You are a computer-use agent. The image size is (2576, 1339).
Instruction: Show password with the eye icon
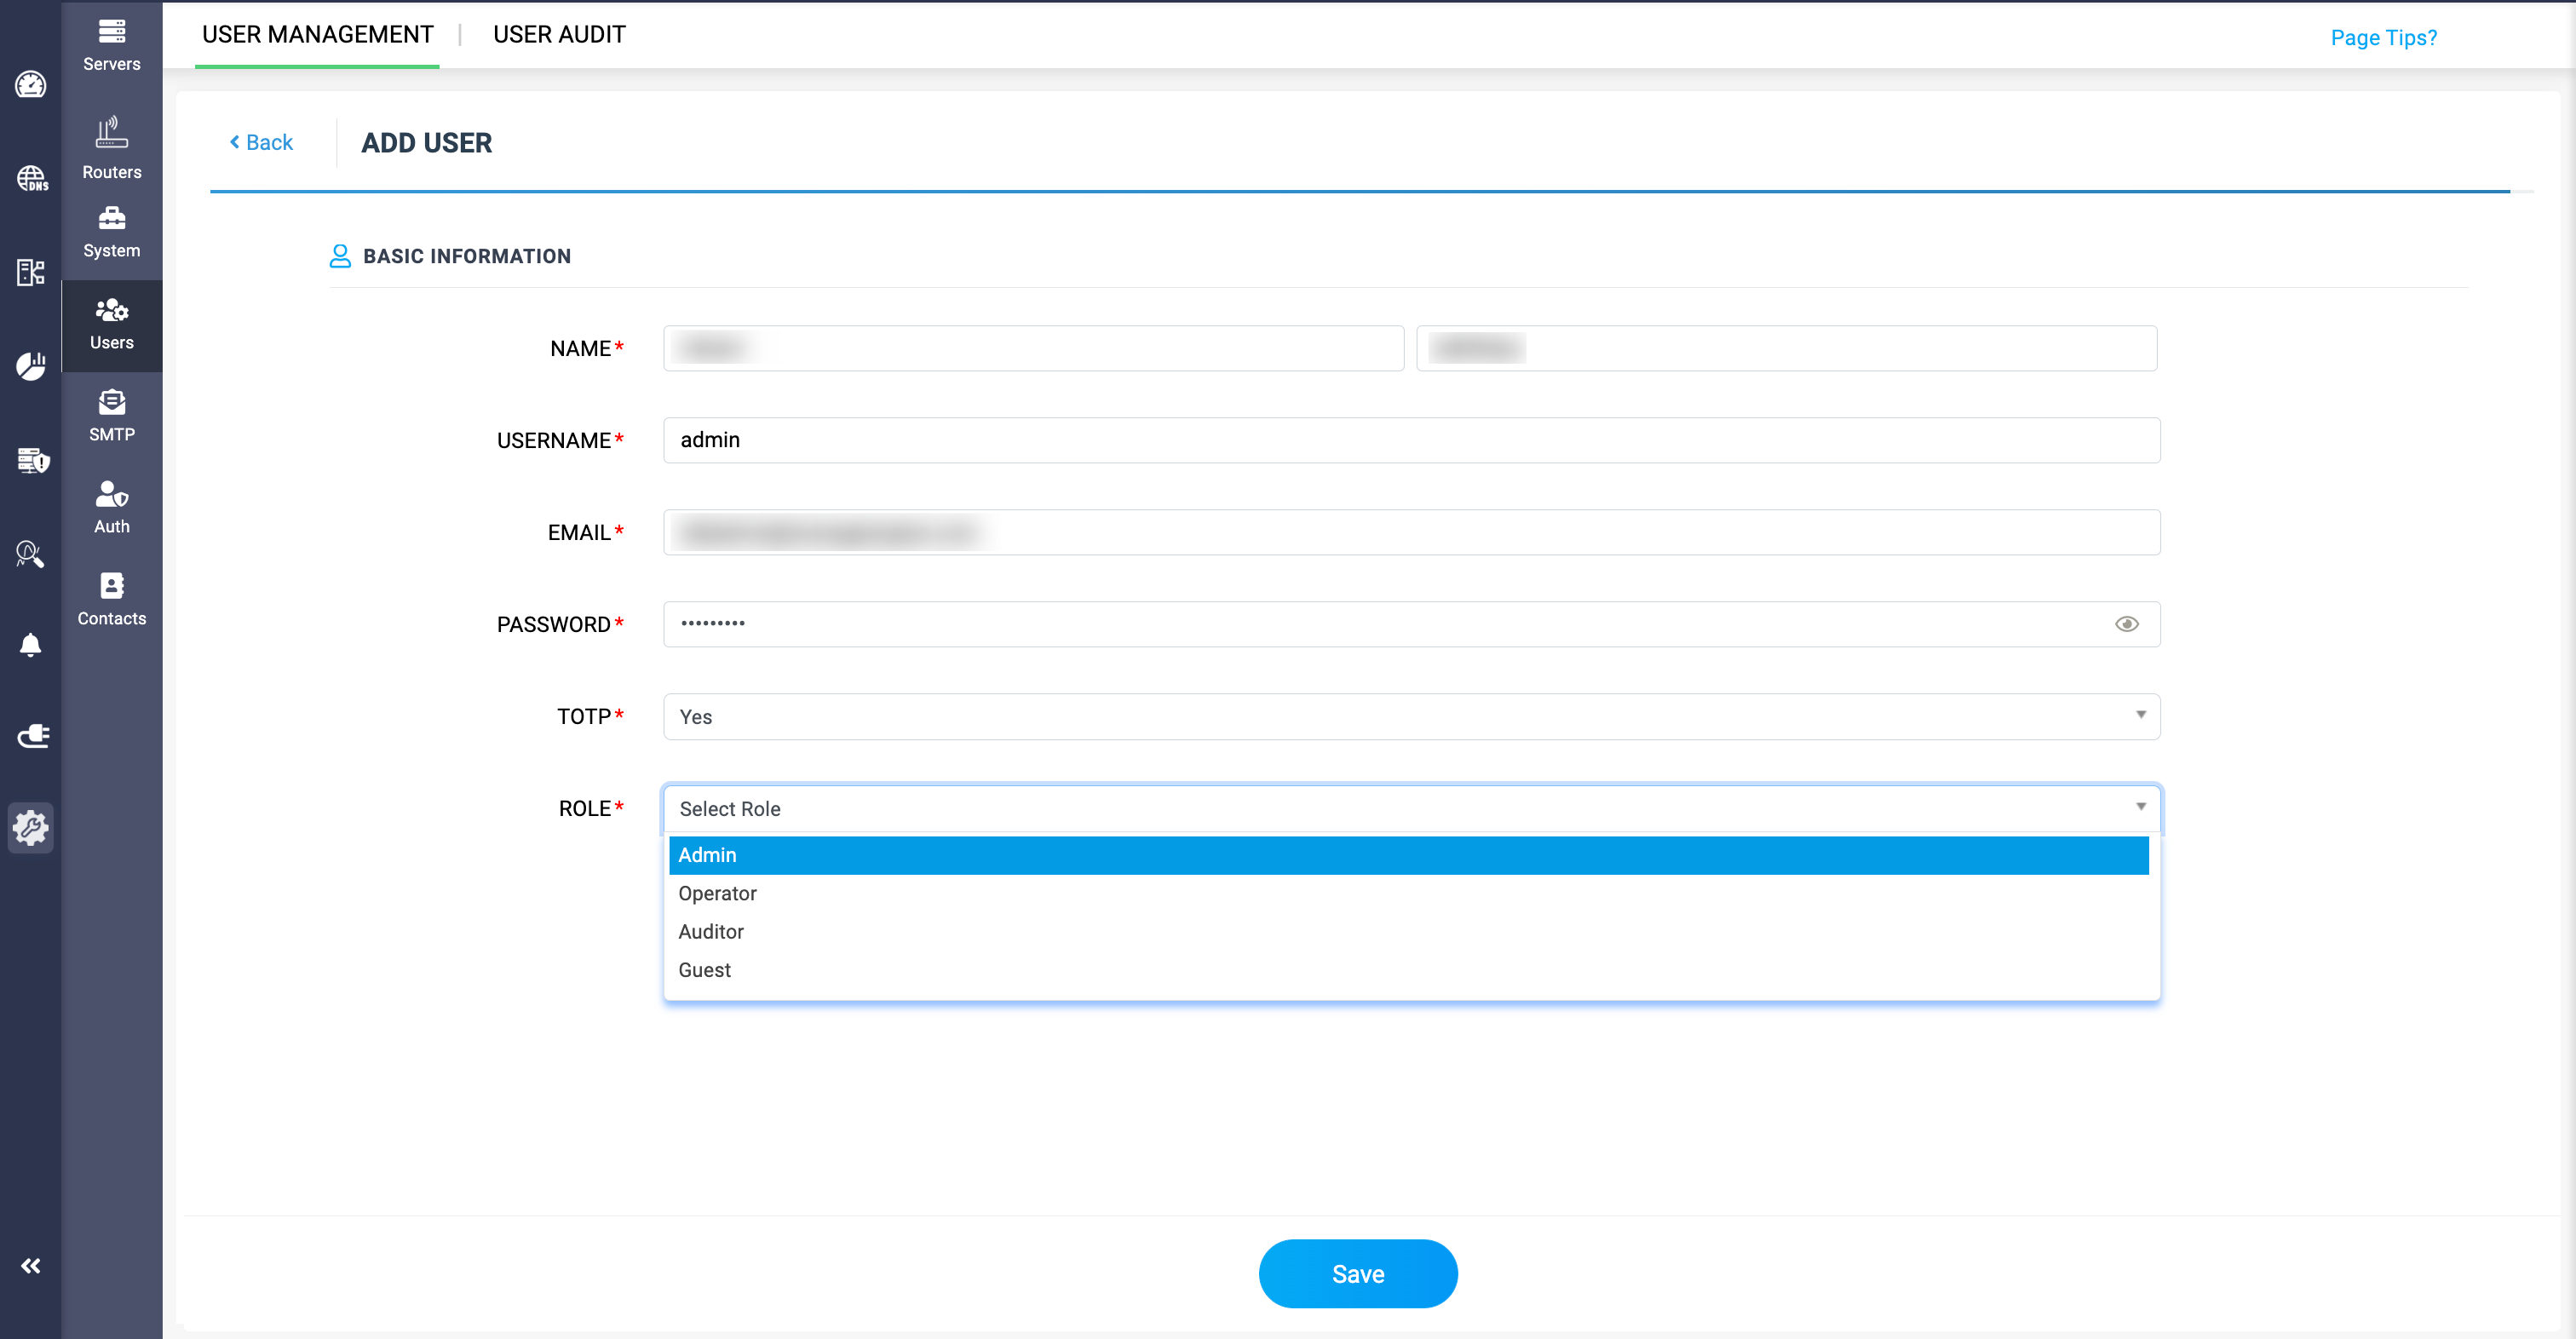(2126, 624)
